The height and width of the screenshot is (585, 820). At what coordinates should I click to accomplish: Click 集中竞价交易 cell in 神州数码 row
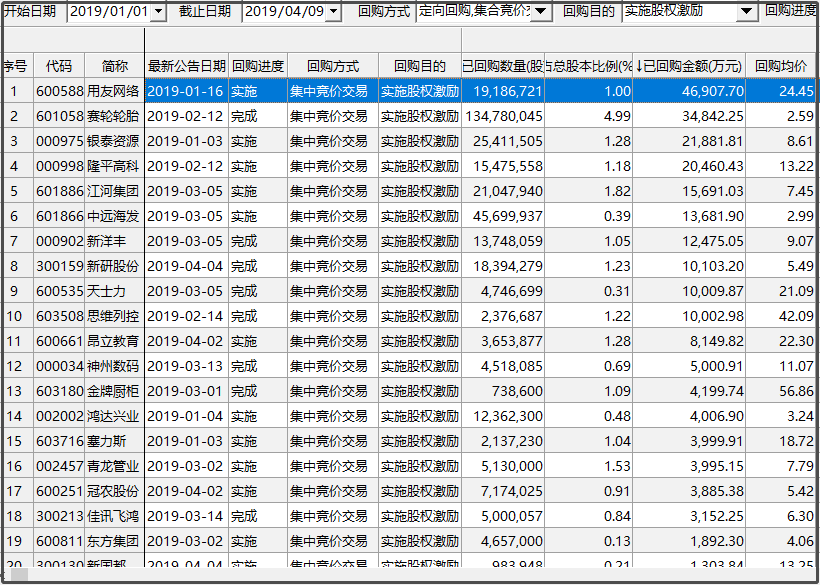click(x=333, y=366)
